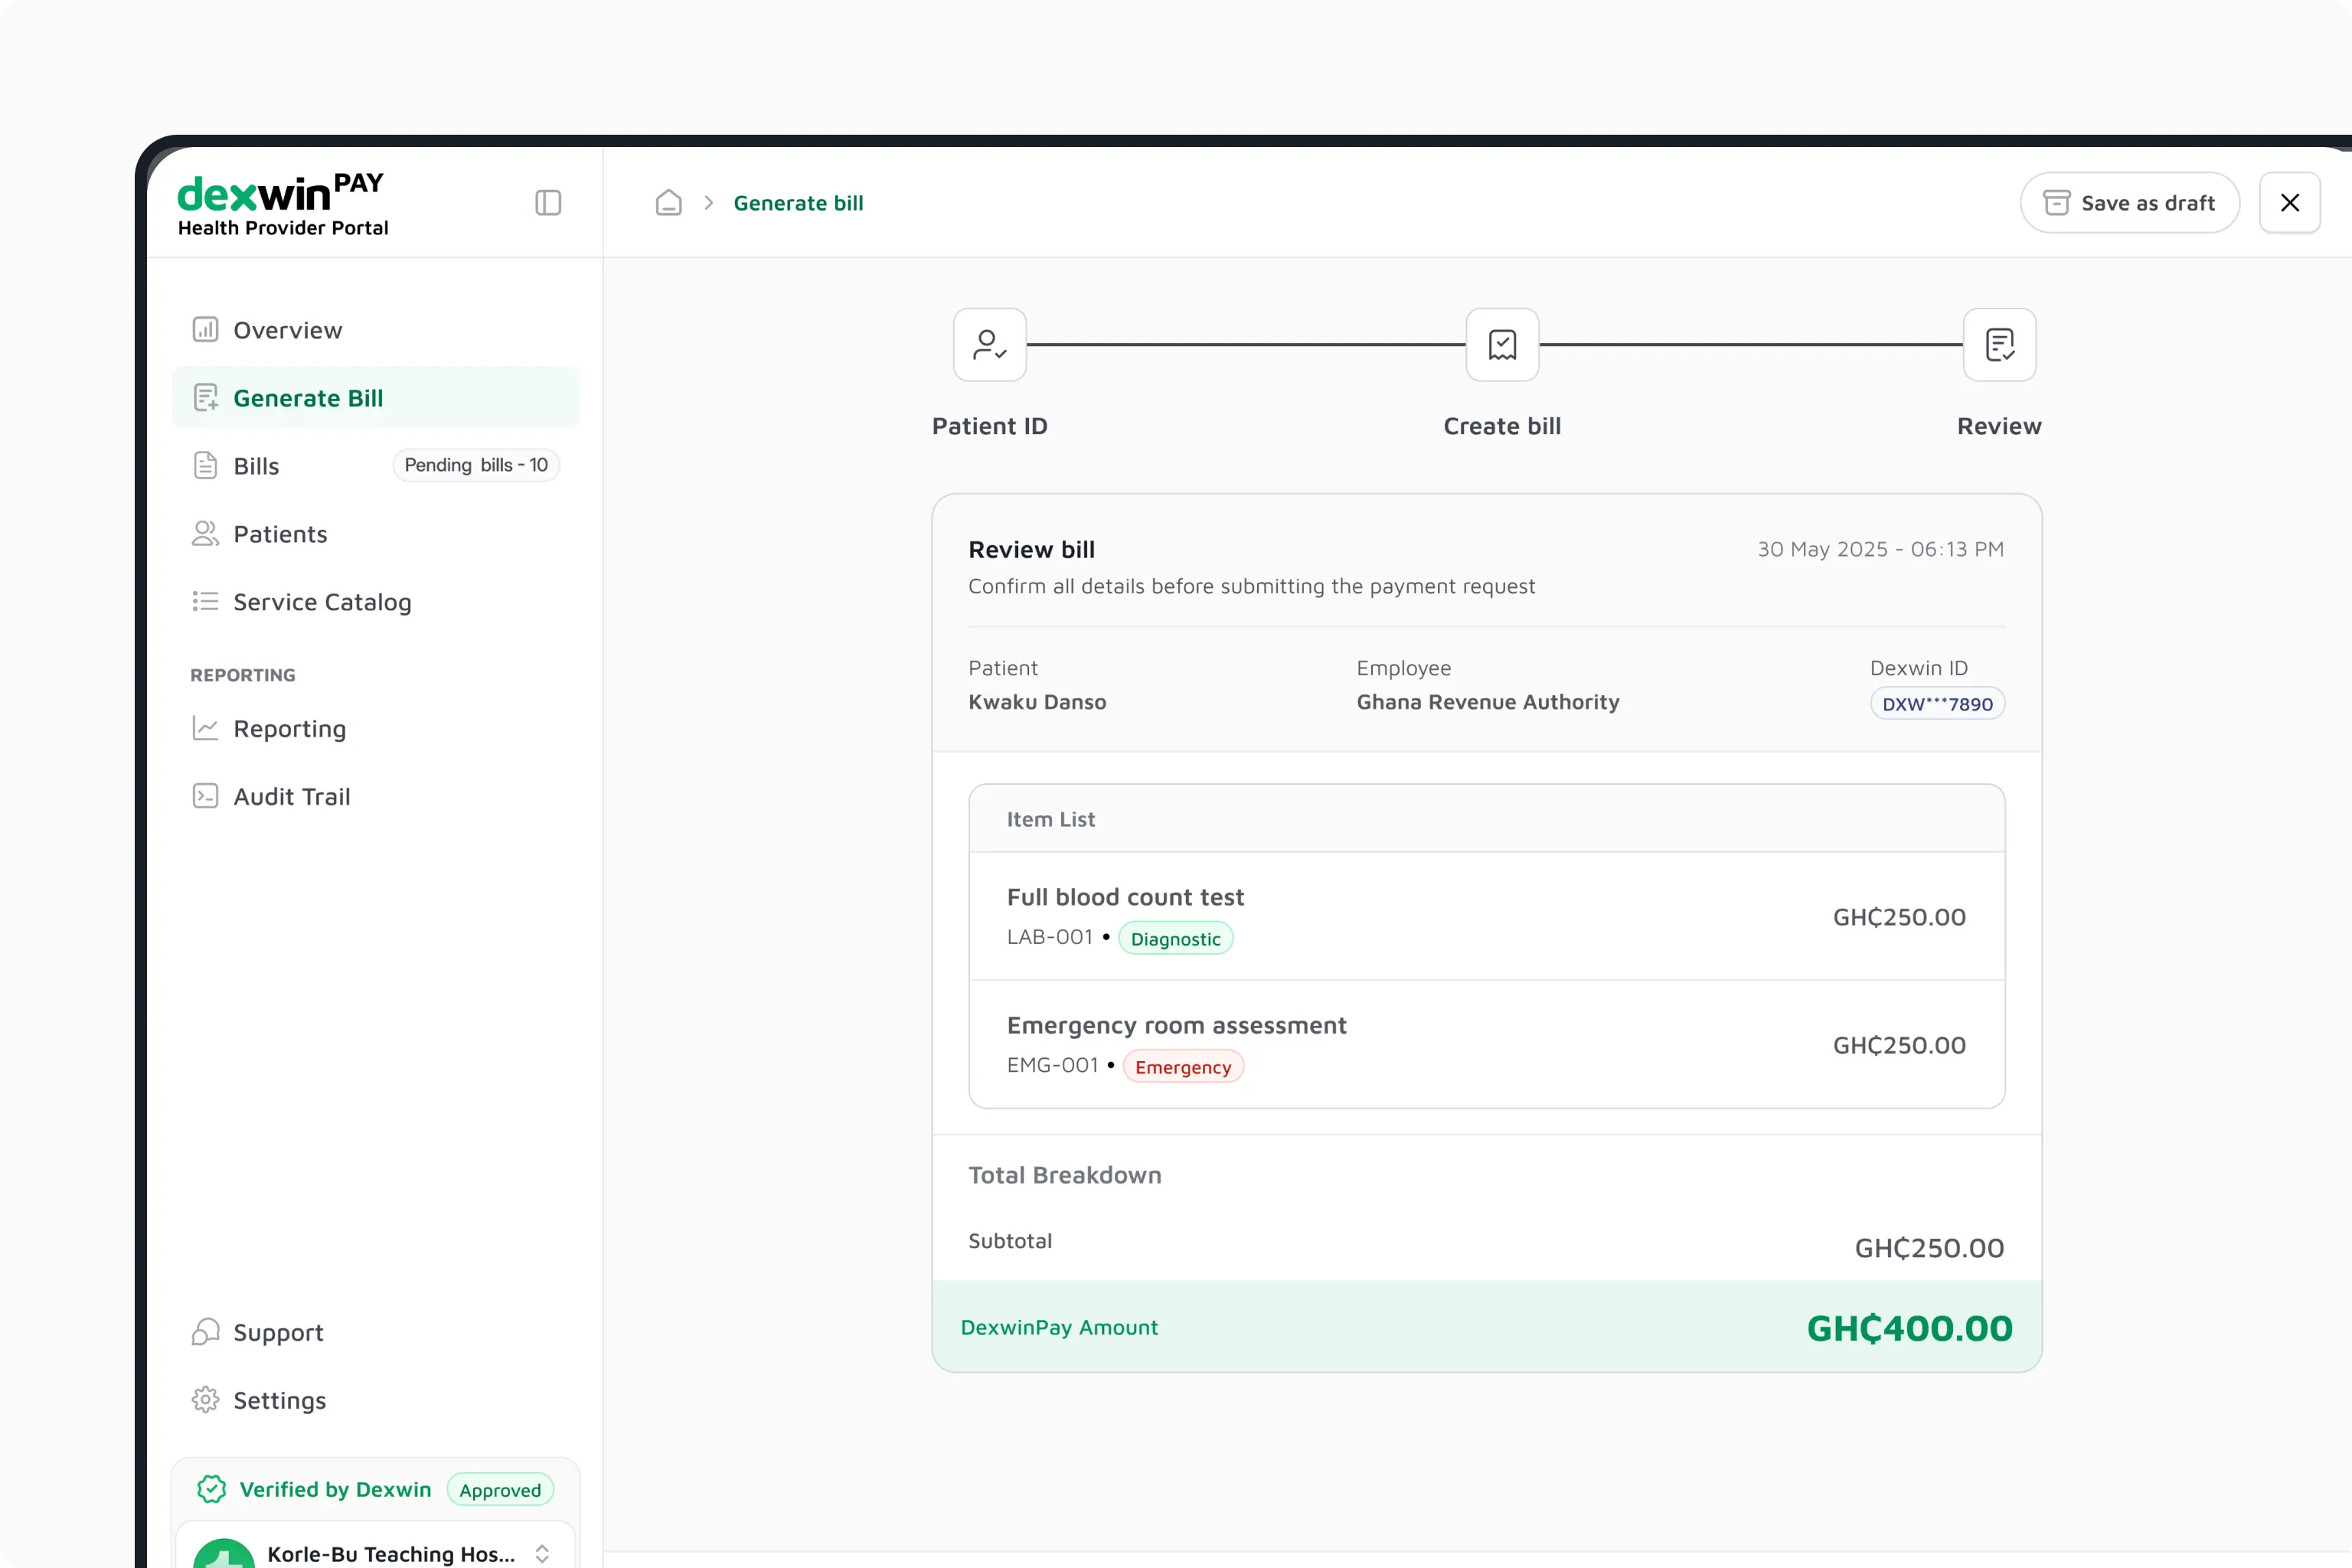The height and width of the screenshot is (1568, 2352).
Task: Click the Emergency category tag
Action: (1183, 1067)
